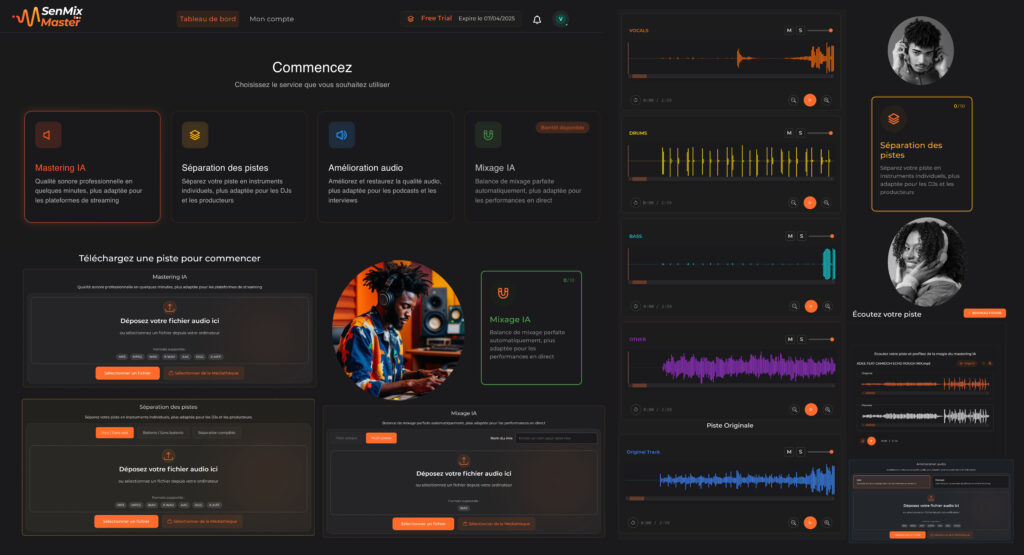Mute the VOCALS track
This screenshot has width=1024, height=555.
pos(789,31)
